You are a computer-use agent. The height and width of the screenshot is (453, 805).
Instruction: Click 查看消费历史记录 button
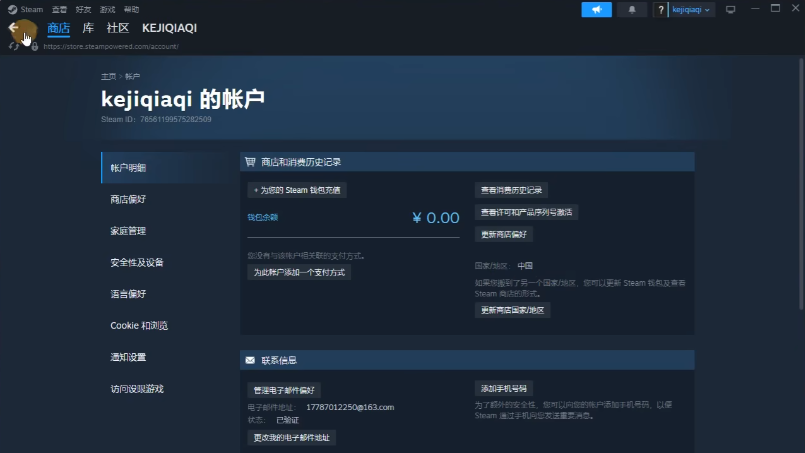click(x=511, y=190)
